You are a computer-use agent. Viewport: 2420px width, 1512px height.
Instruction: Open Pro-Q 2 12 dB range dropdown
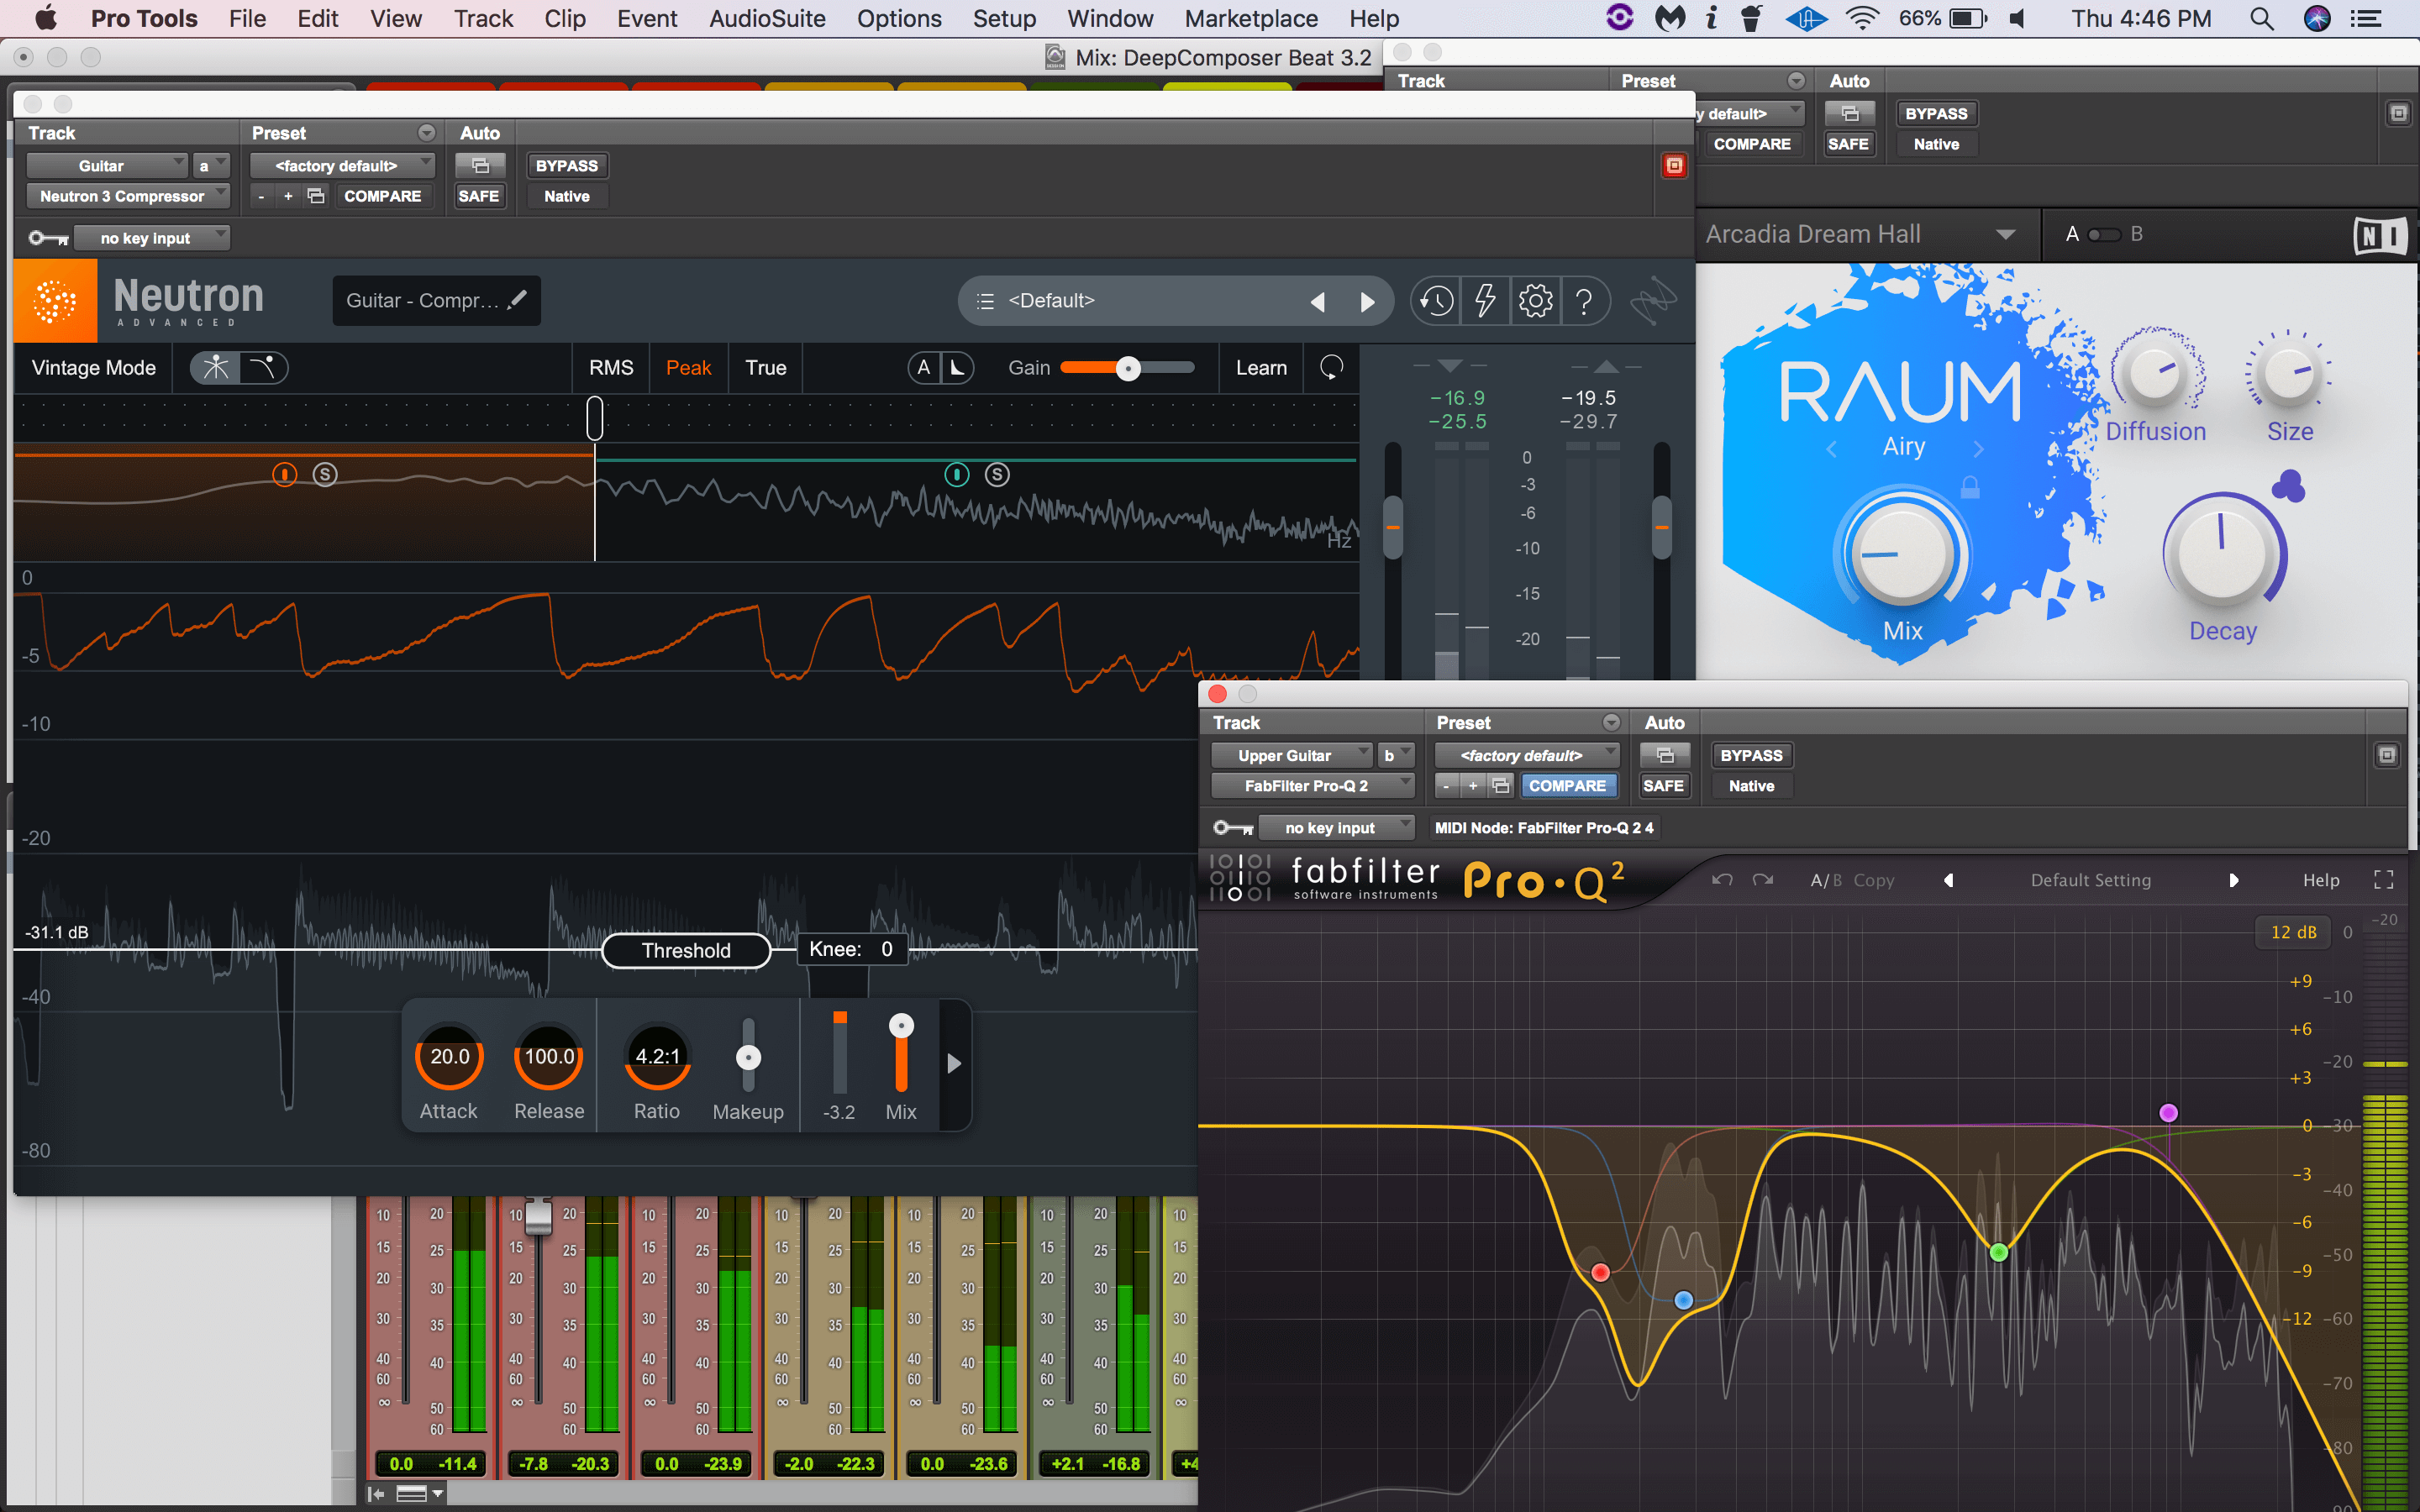(x=2293, y=932)
